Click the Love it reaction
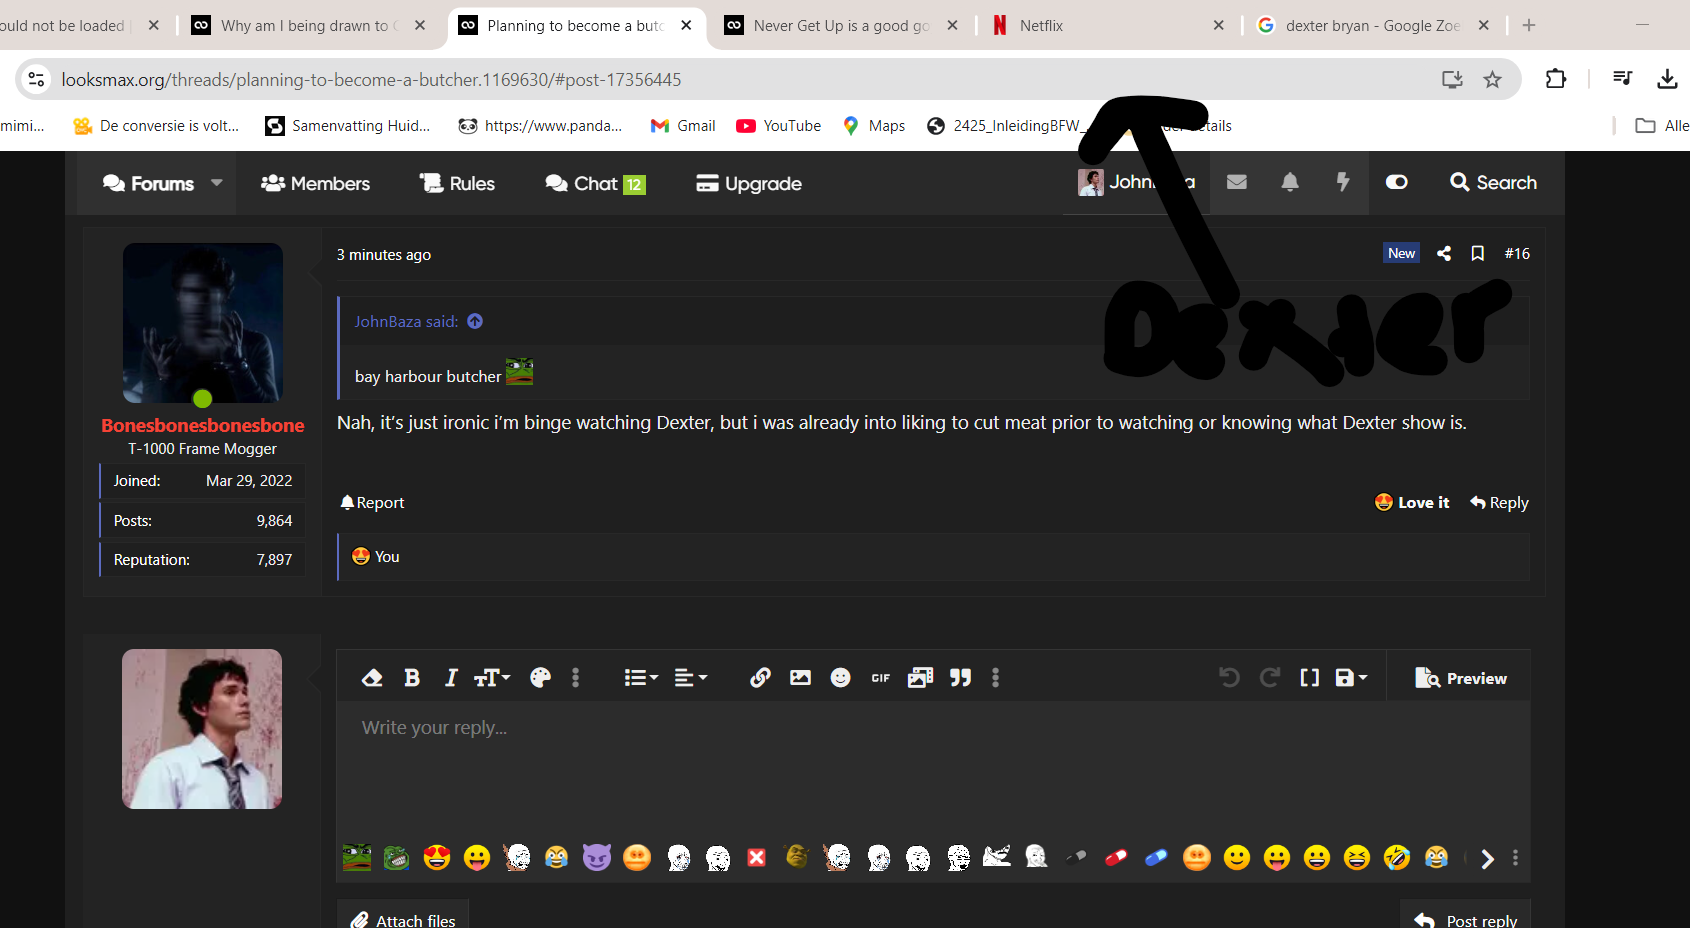This screenshot has height=928, width=1690. tap(1412, 503)
